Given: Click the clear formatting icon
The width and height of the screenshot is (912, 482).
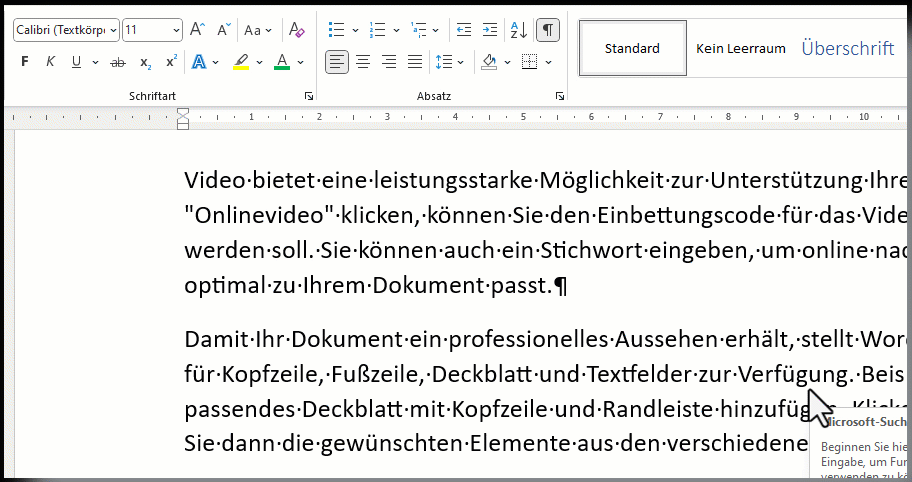Looking at the screenshot, I should coord(296,30).
